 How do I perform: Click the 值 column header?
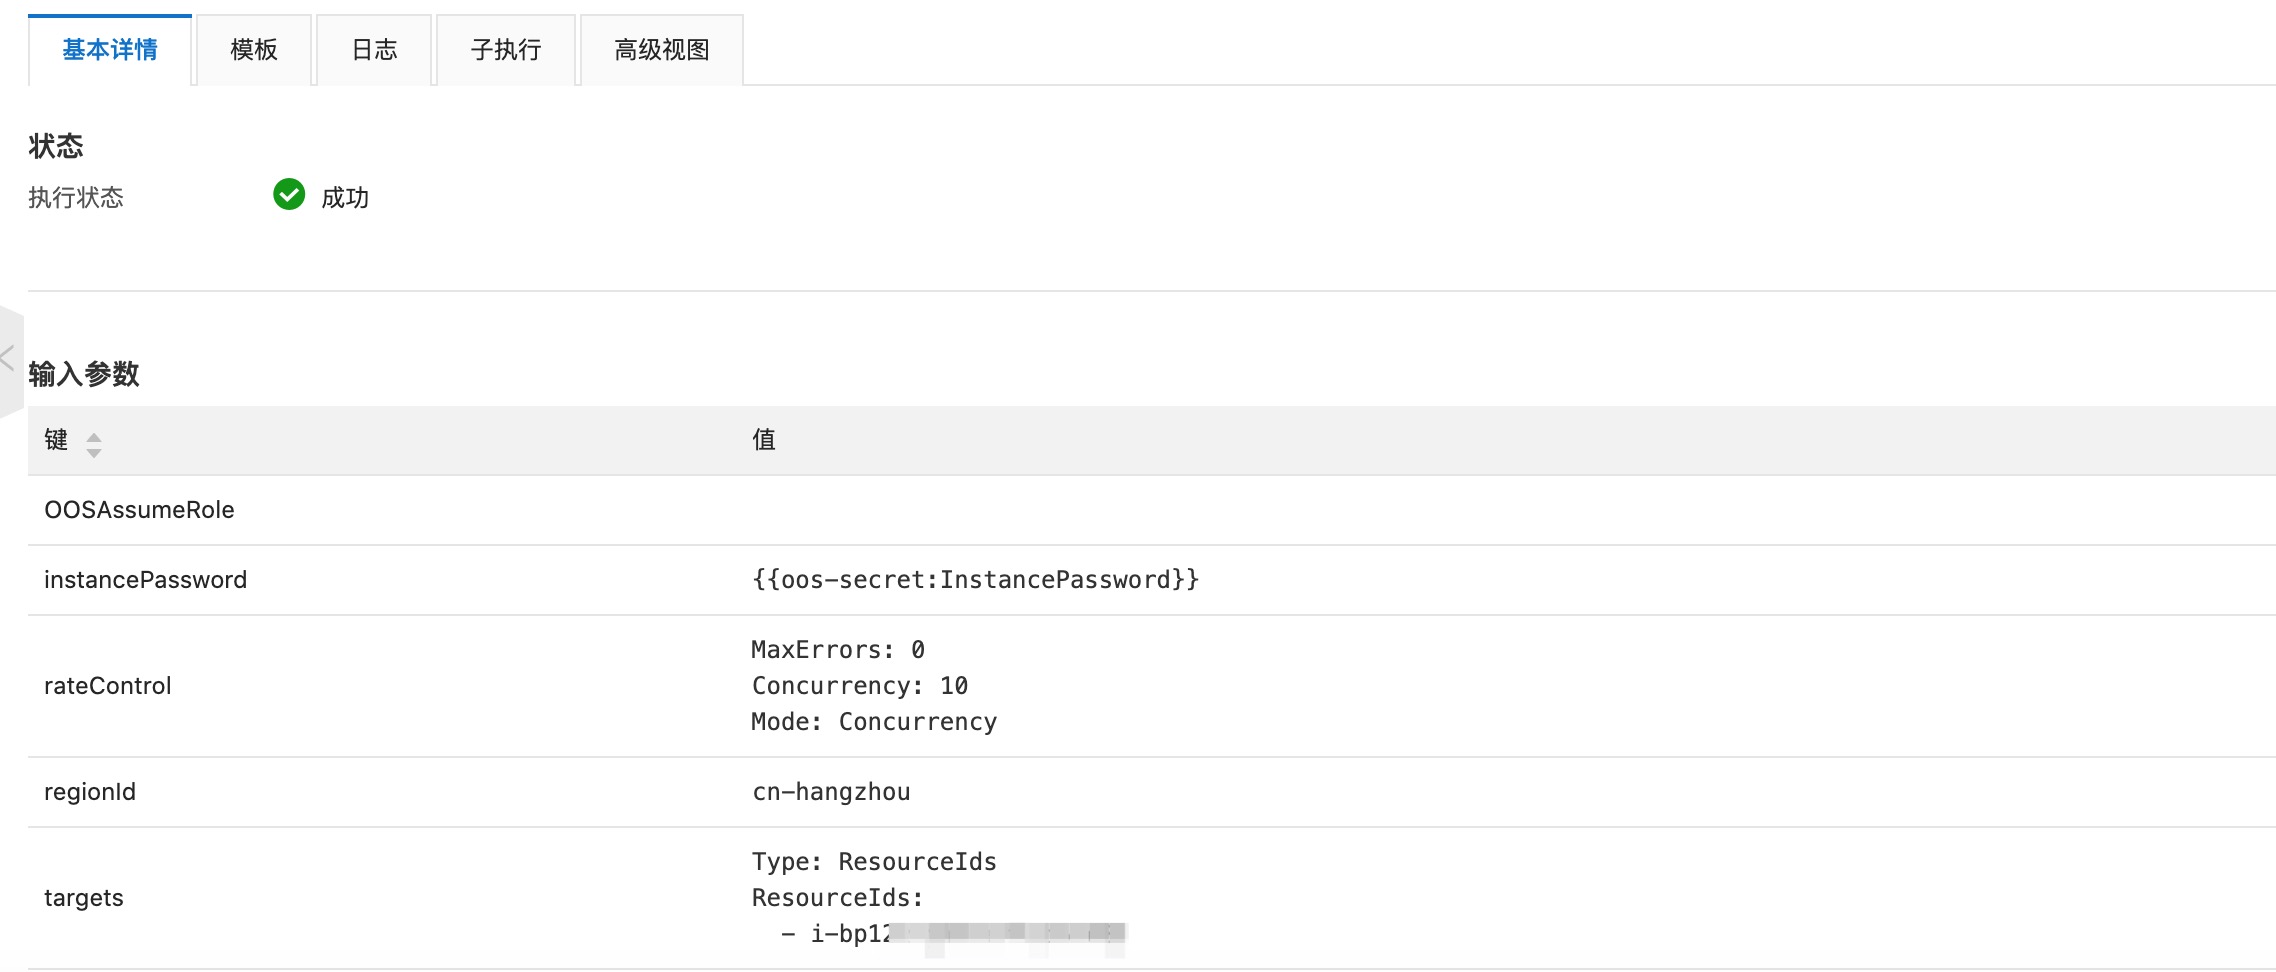(x=764, y=440)
